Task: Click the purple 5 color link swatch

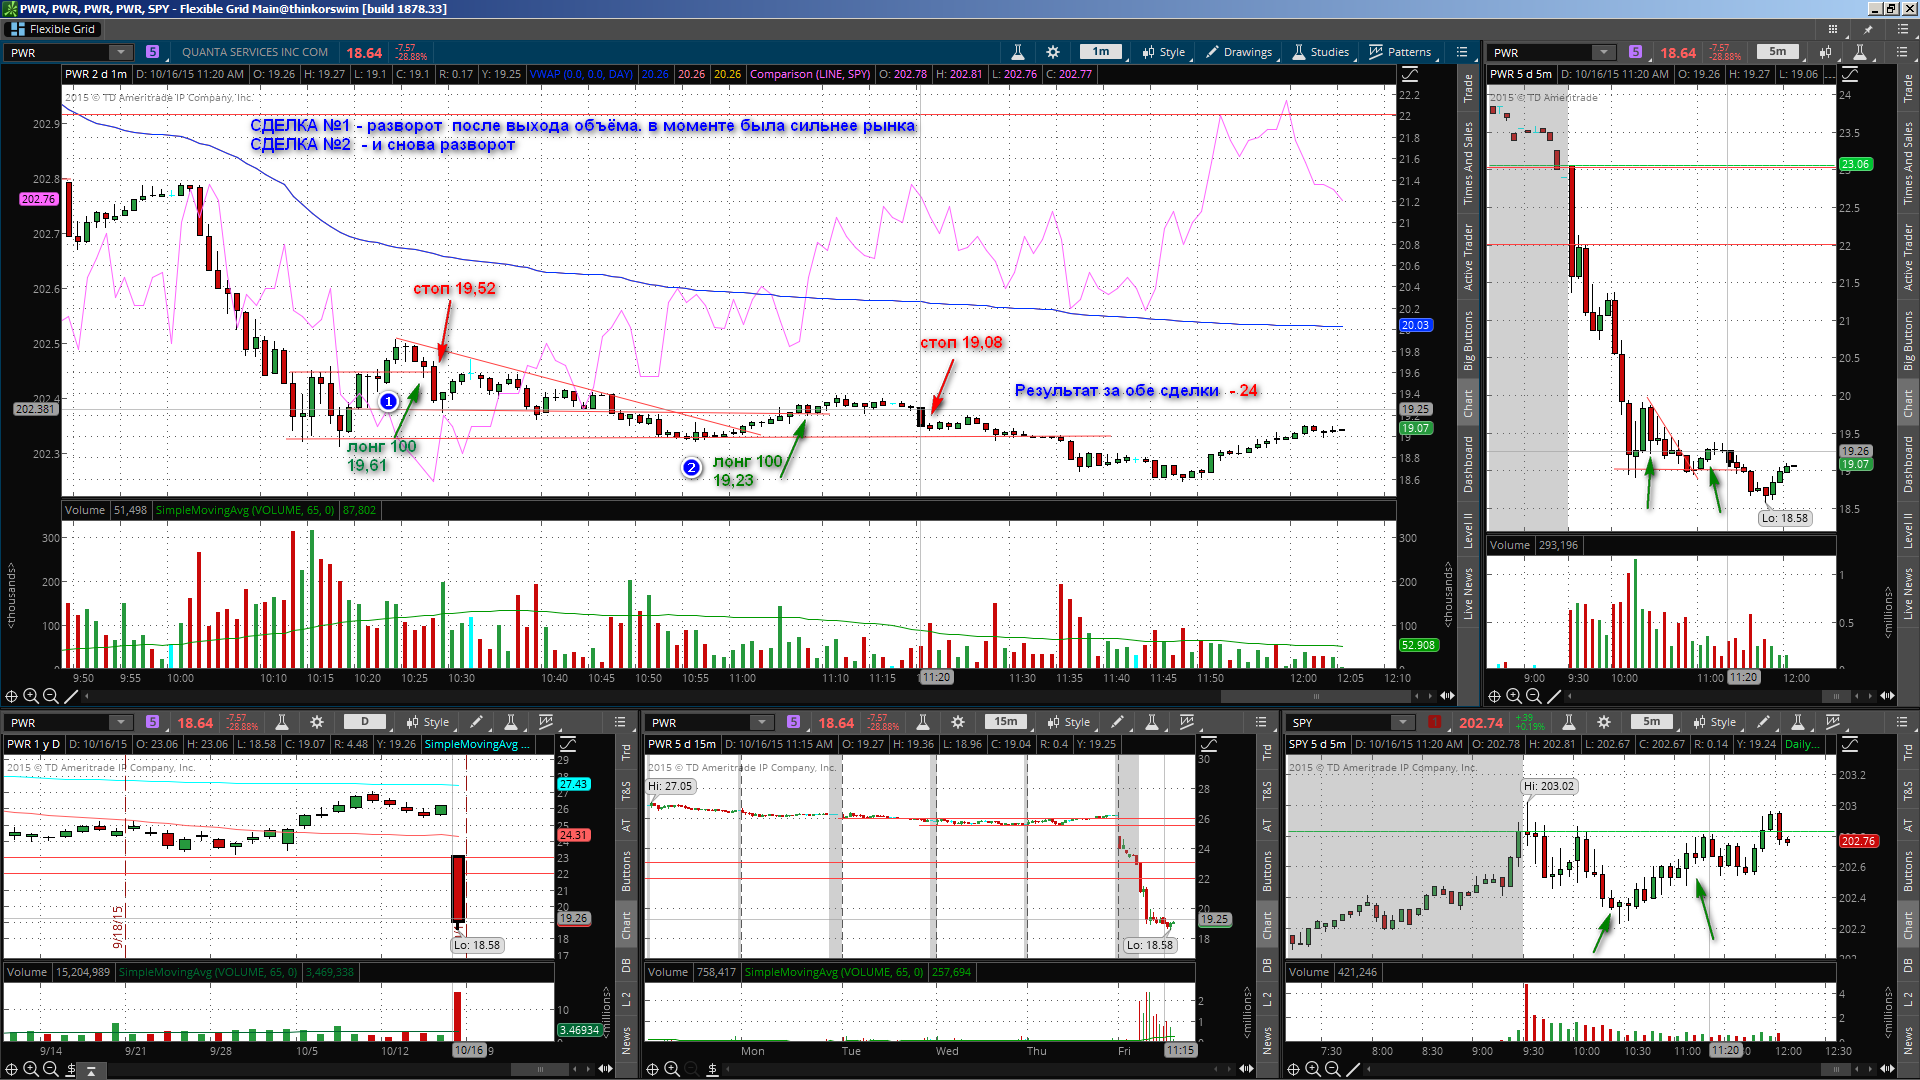Action: click(x=152, y=52)
